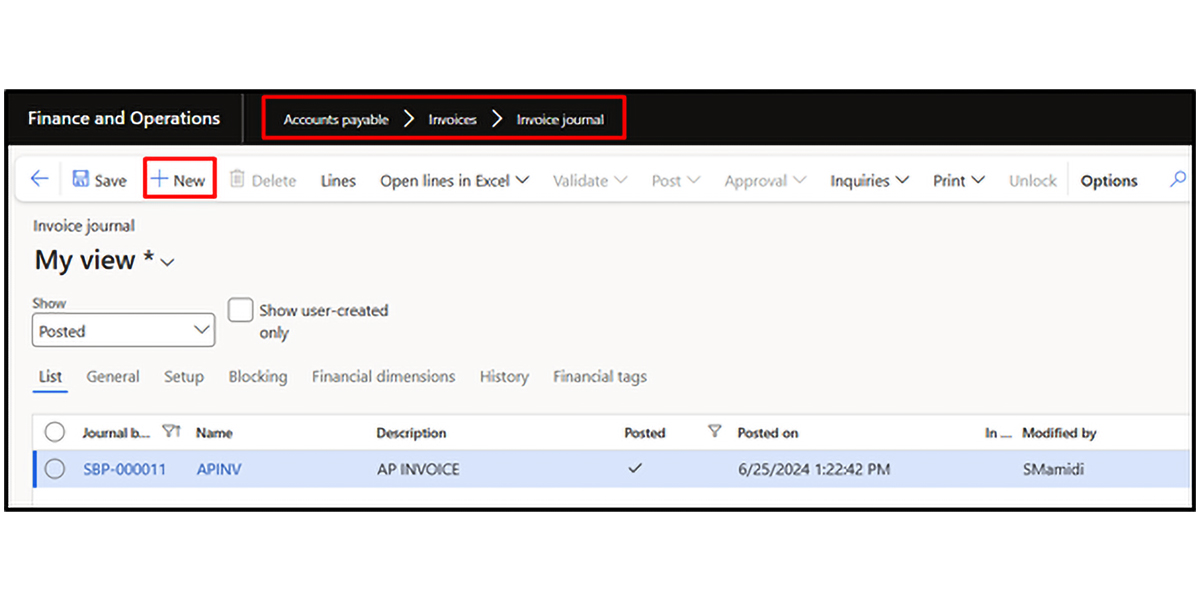Screen dimensions: 1200x600
Task: Open the Journal batch column filter icon
Action: click(171, 432)
